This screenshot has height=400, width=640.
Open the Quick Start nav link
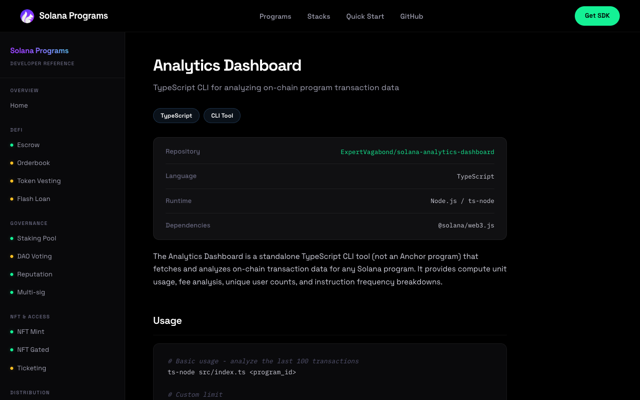[365, 16]
